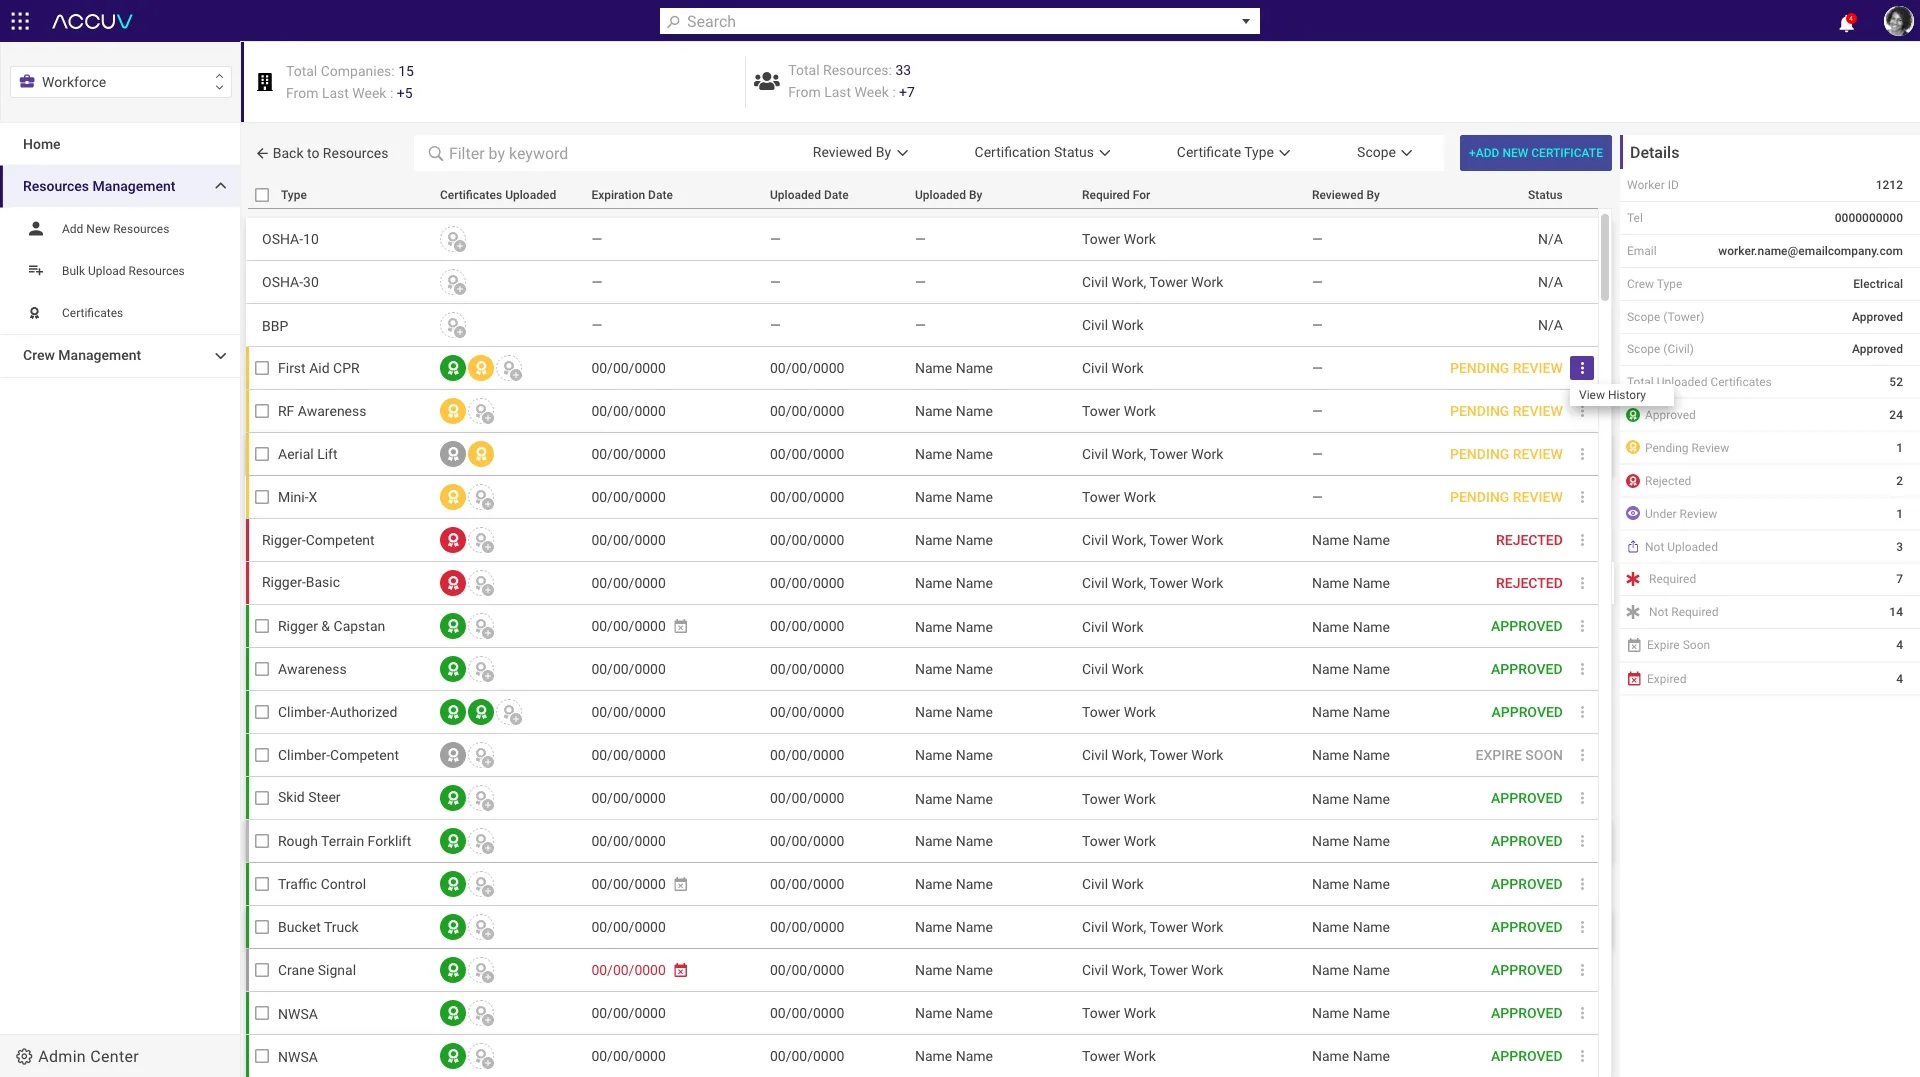Viewport: 1920px width, 1077px height.
Task: Select Bulk Upload Resources in sidebar
Action: 123,271
